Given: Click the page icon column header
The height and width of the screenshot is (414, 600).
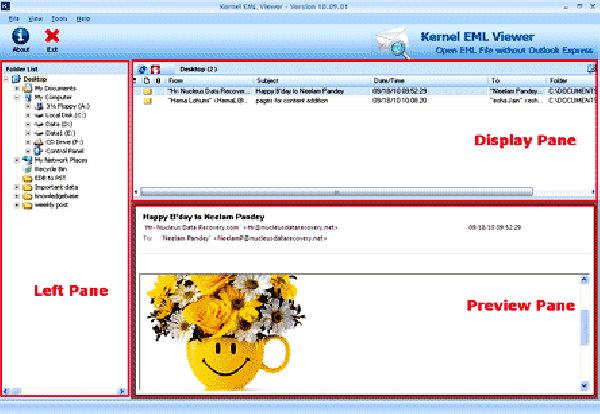Looking at the screenshot, I should pos(147,81).
